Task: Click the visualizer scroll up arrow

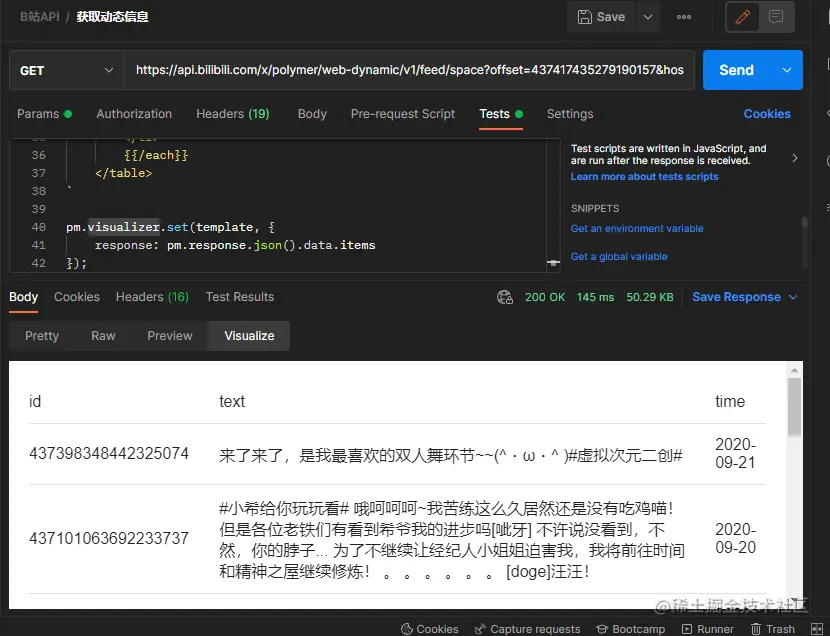Action: click(794, 370)
